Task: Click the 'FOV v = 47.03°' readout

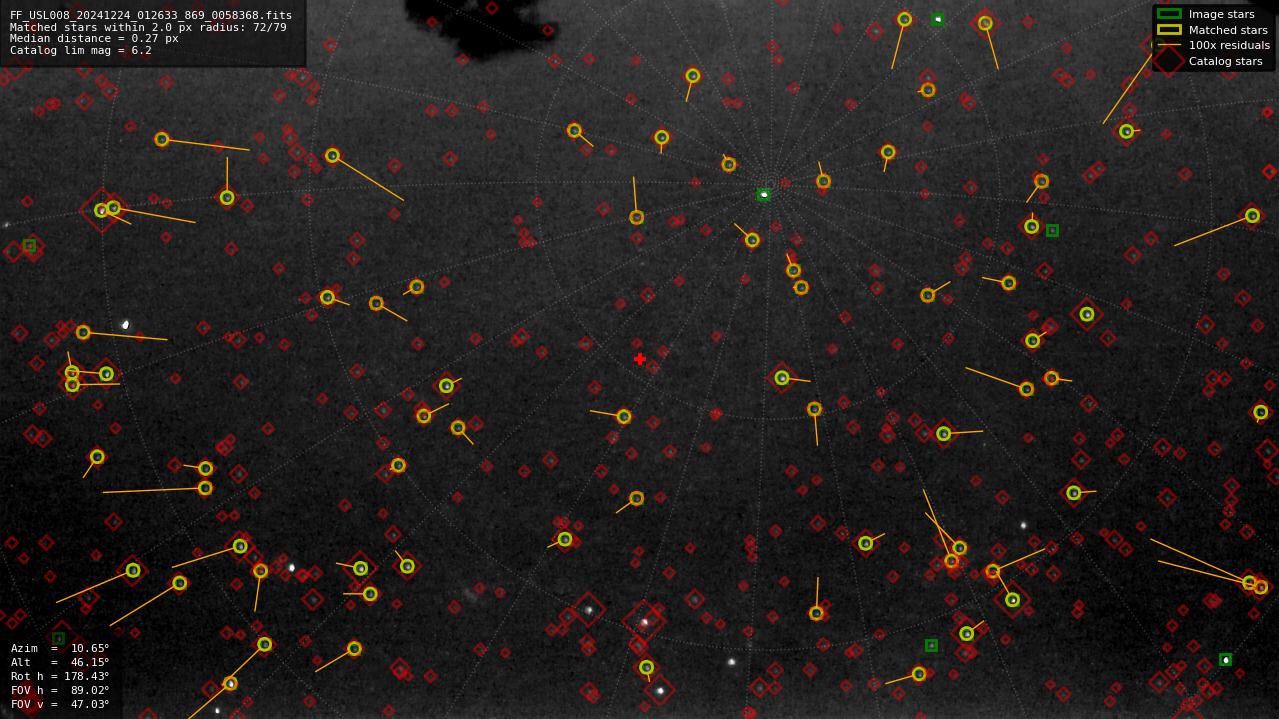Action: tap(60, 704)
